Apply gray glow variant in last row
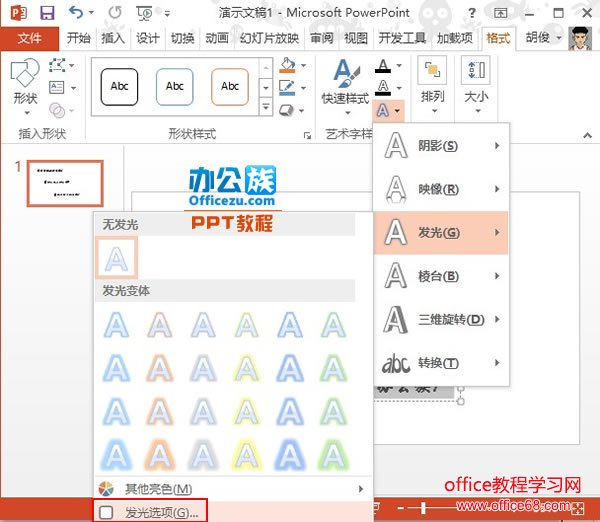 (203, 455)
